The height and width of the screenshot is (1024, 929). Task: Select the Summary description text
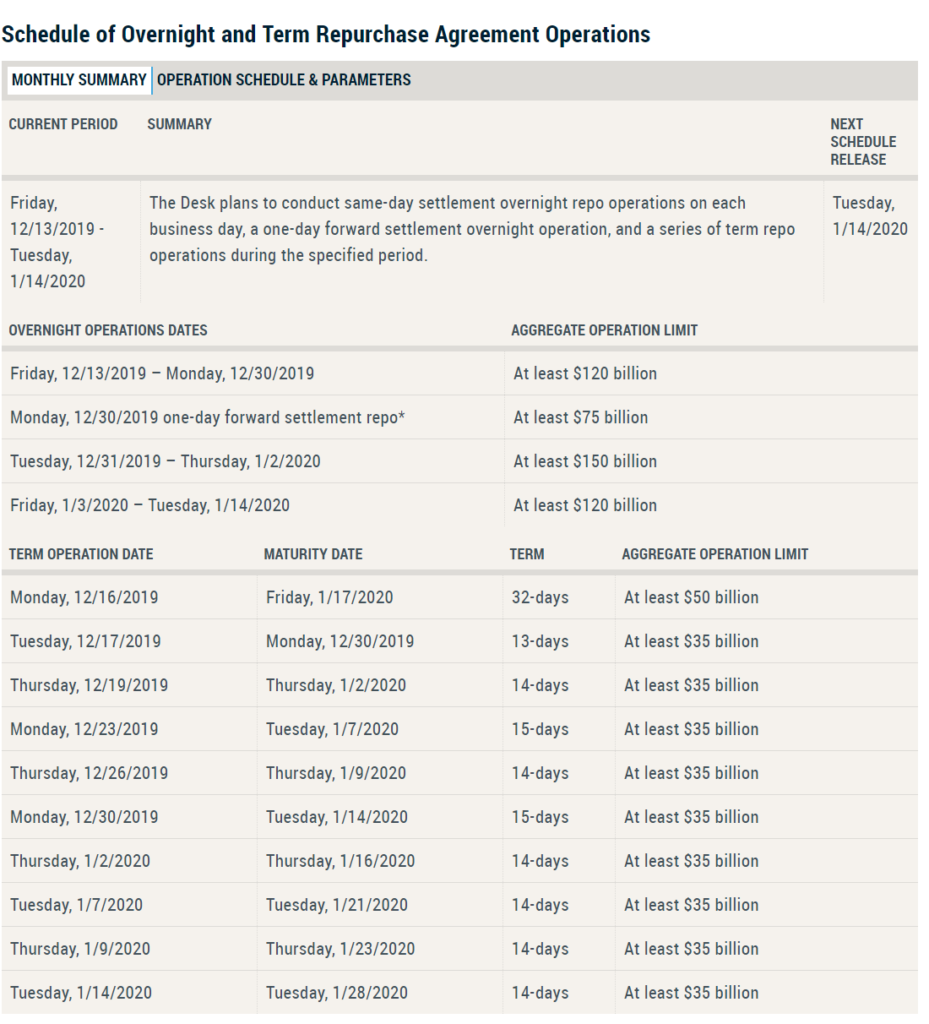(x=472, y=229)
